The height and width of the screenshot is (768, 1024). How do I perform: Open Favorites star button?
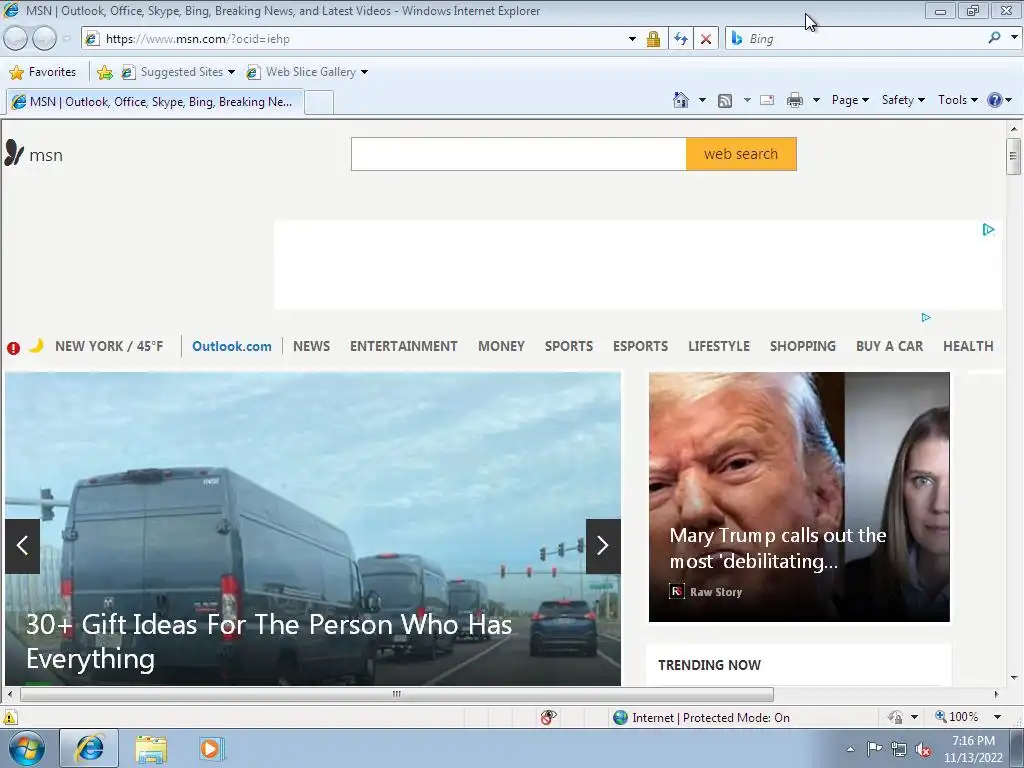pos(43,72)
